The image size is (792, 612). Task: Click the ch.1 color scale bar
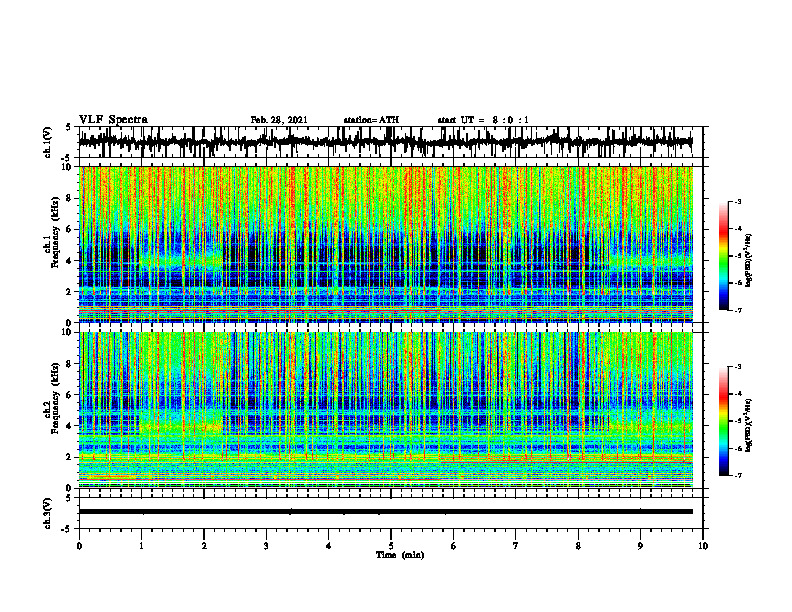pos(724,256)
